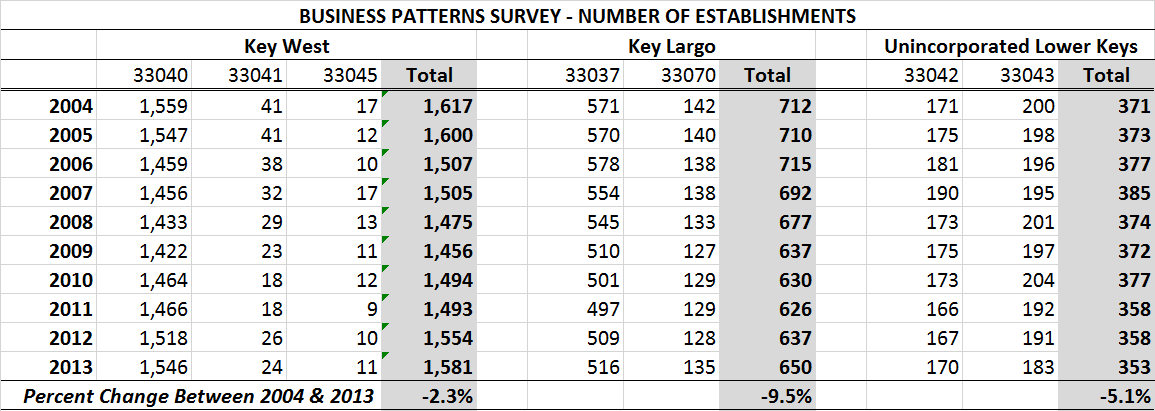This screenshot has height=411, width=1155.
Task: Click the Percent Change Between 2004 & 2013 label
Action: pos(198,396)
